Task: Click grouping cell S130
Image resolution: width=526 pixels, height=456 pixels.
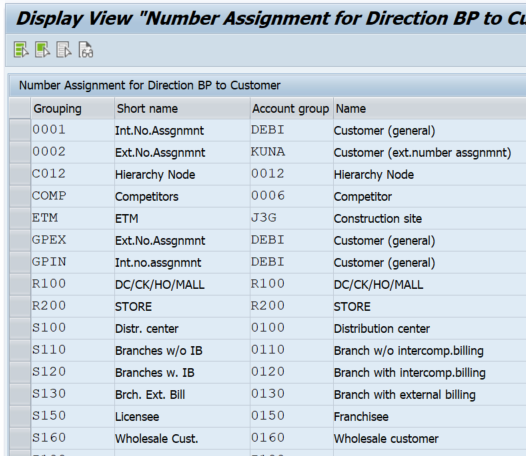Action: tap(72, 394)
